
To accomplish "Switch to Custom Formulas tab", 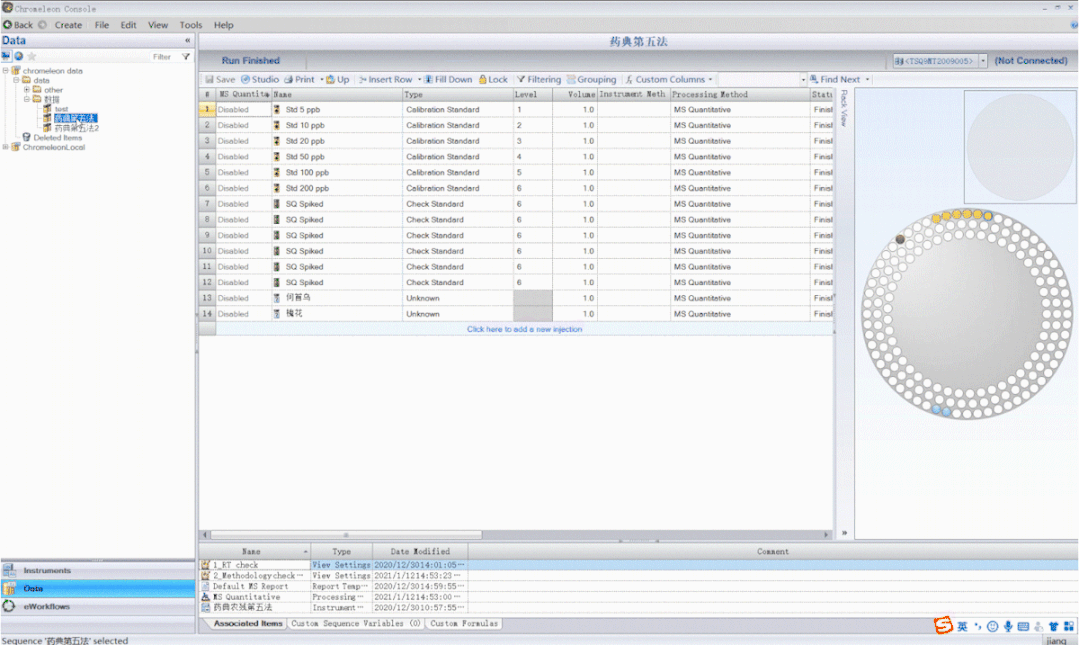I will (x=465, y=623).
